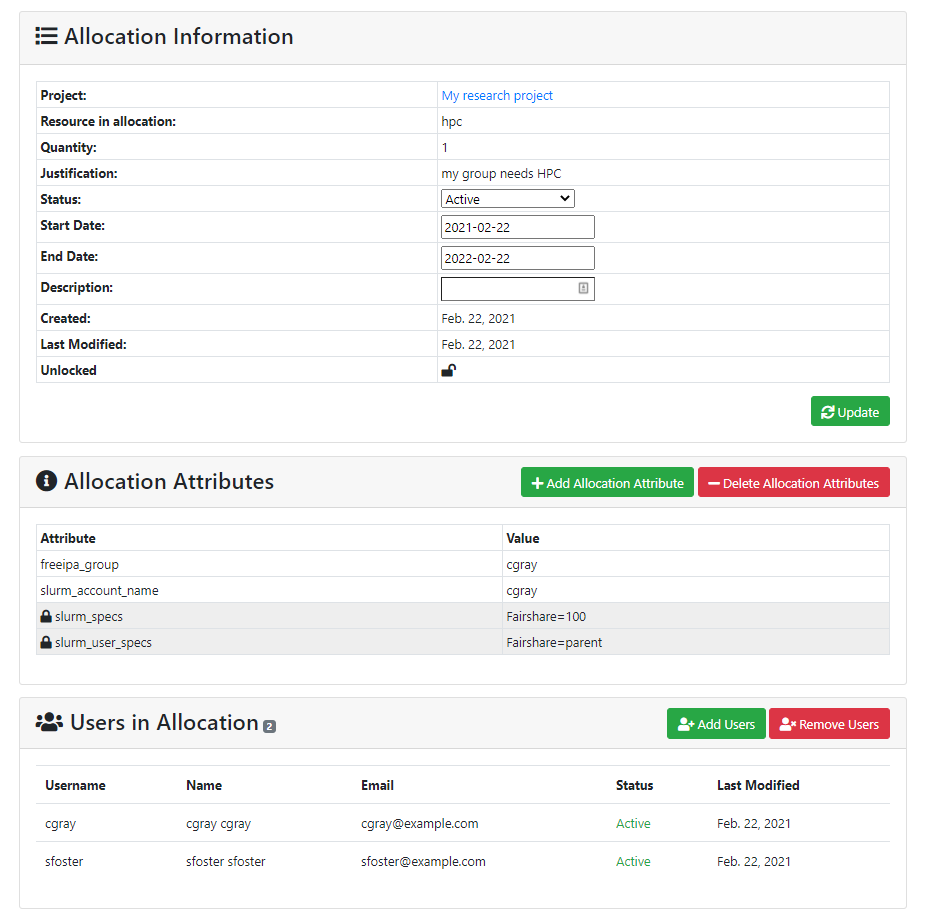
Task: Click the Username column header
Action: point(75,785)
